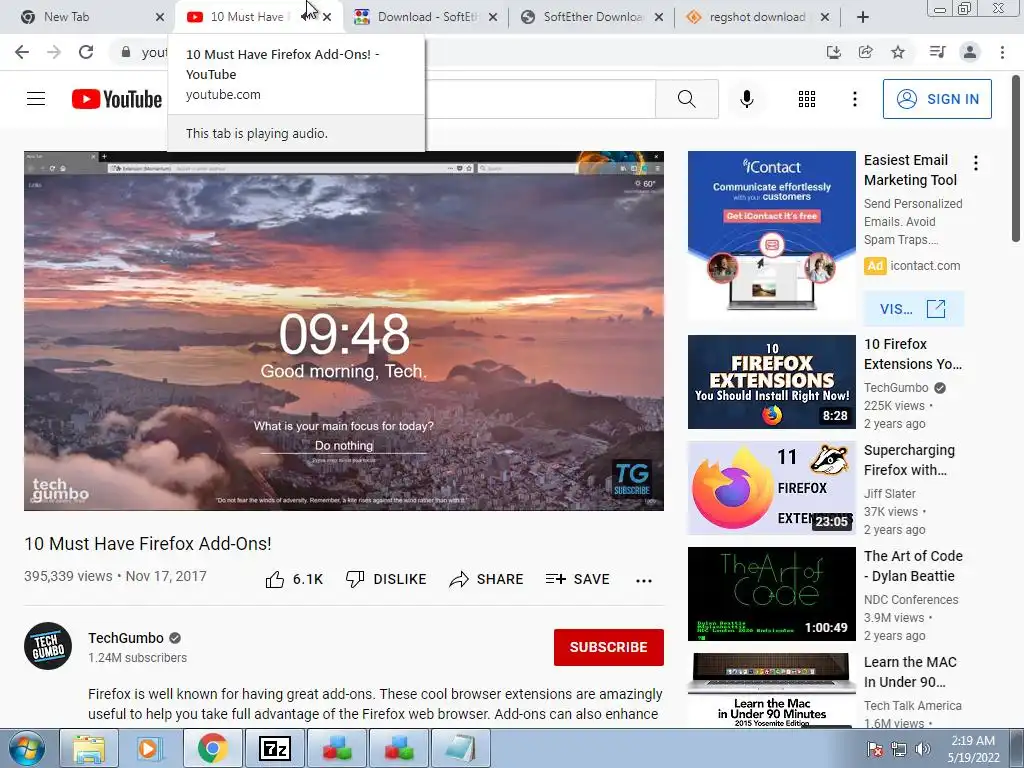1024x768 pixels.
Task: Open the Action Center flag icon
Action: click(875, 749)
